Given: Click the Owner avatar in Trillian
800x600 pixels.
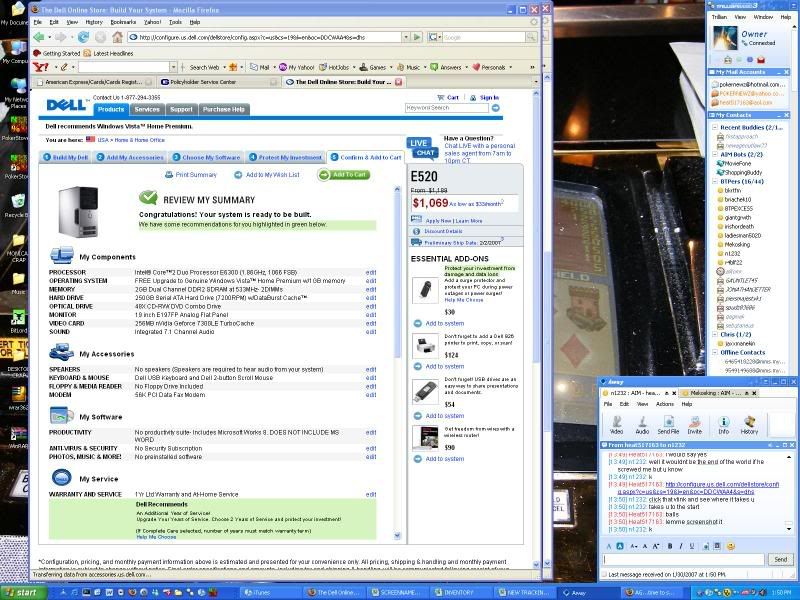Looking at the screenshot, I should click(724, 38).
